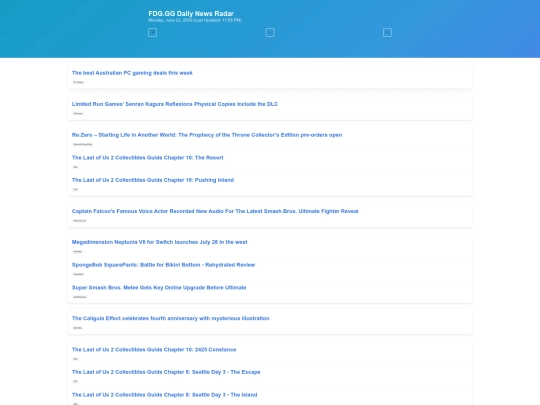Click the rightmost square icon in the header
Viewport: 540px width, 405px height.
point(387,32)
